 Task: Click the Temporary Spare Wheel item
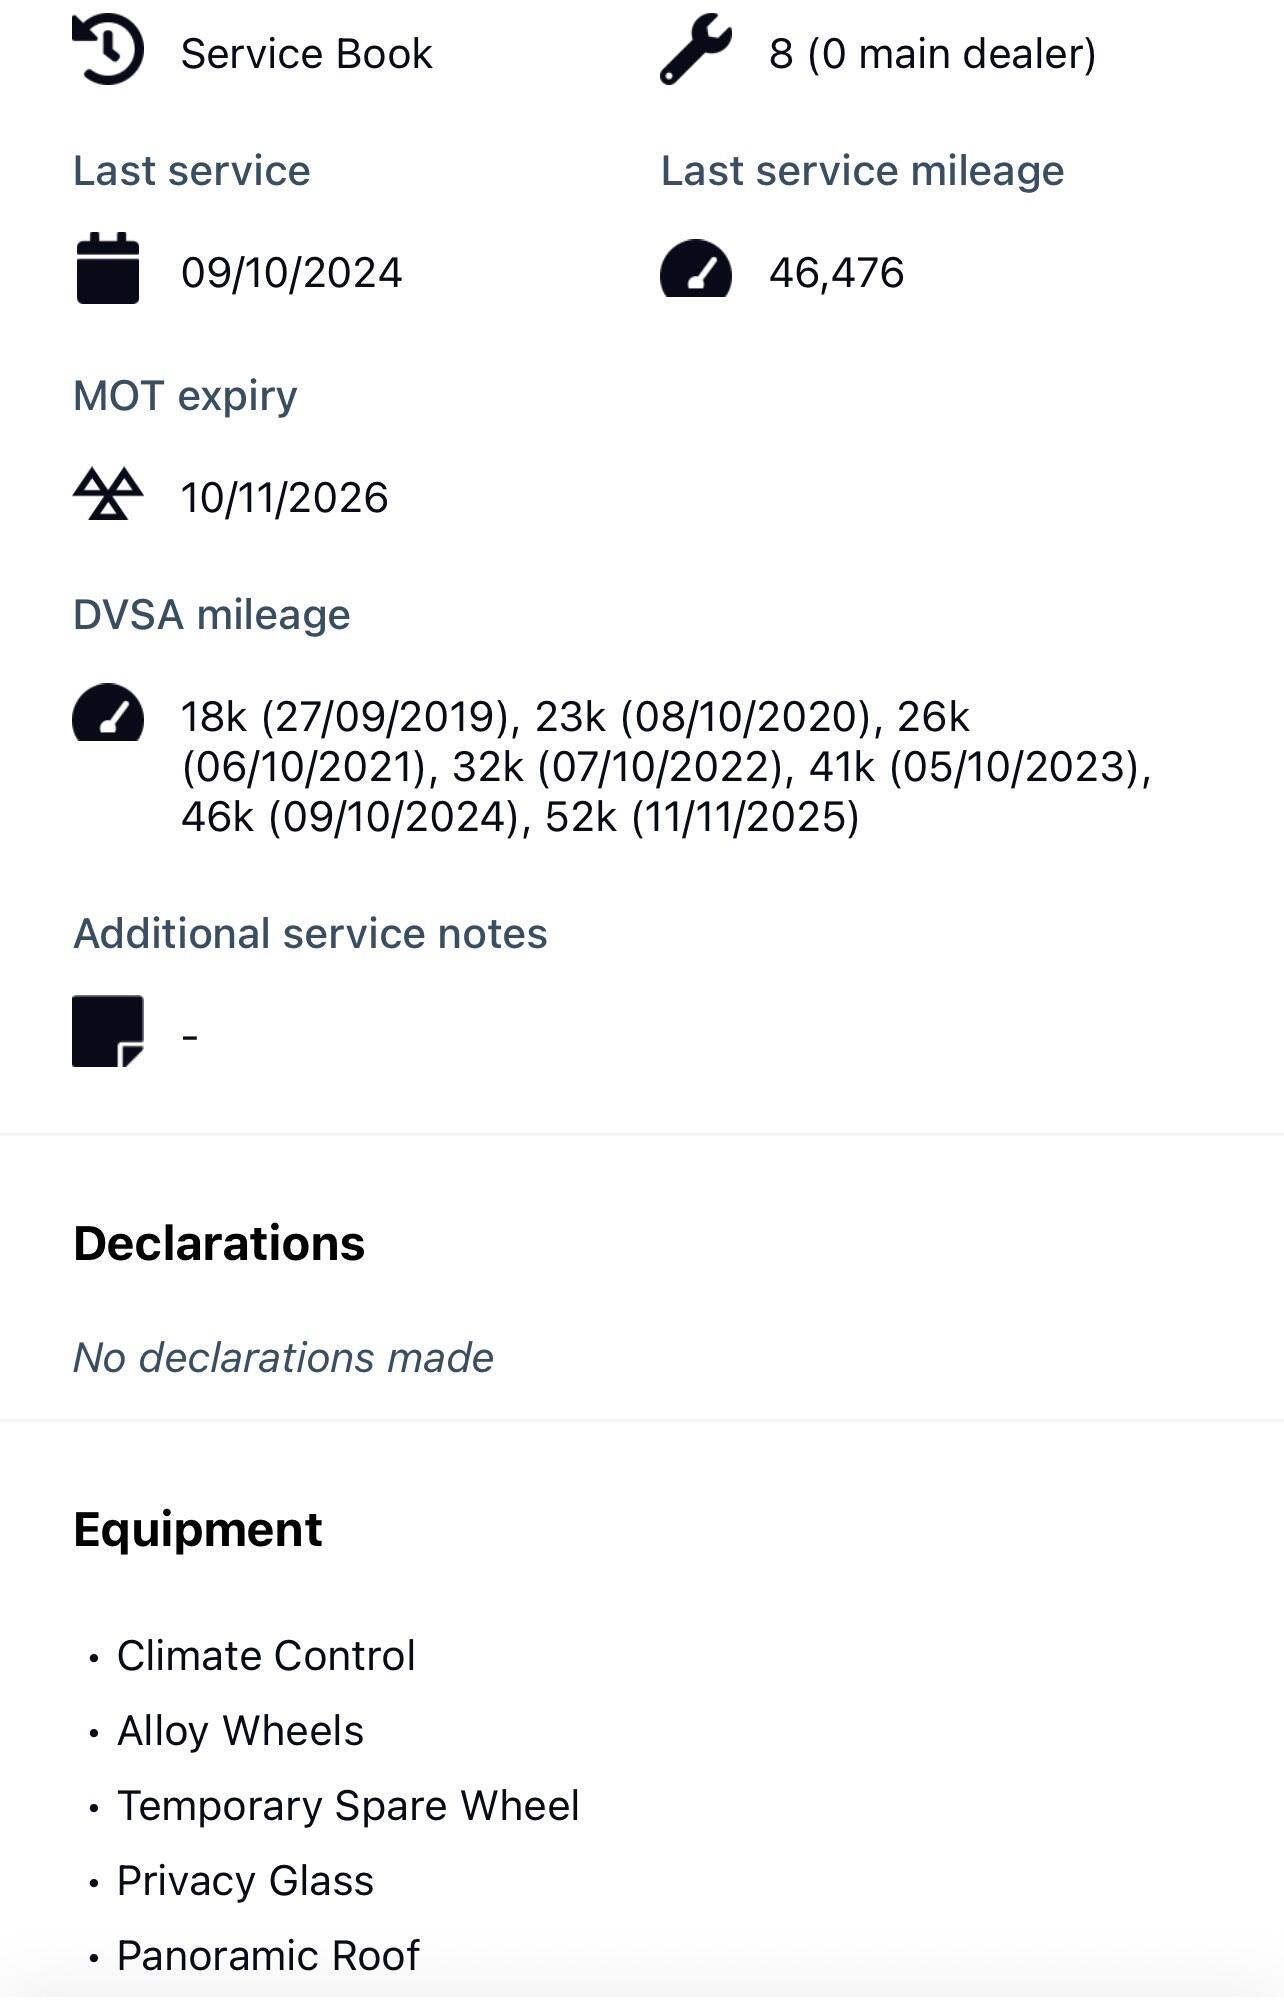348,1806
